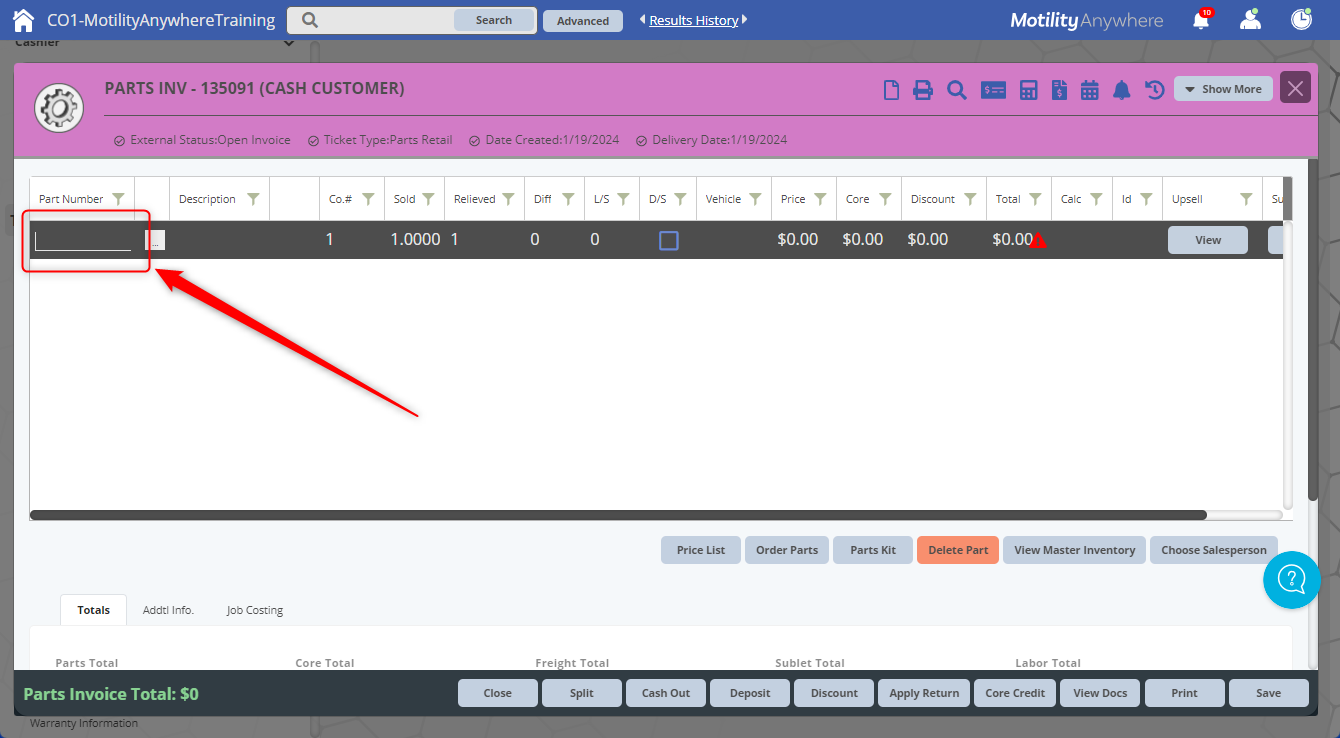Screen dimensions: 1340x738
Task: Open the Part Number column filter
Action: 119,199
